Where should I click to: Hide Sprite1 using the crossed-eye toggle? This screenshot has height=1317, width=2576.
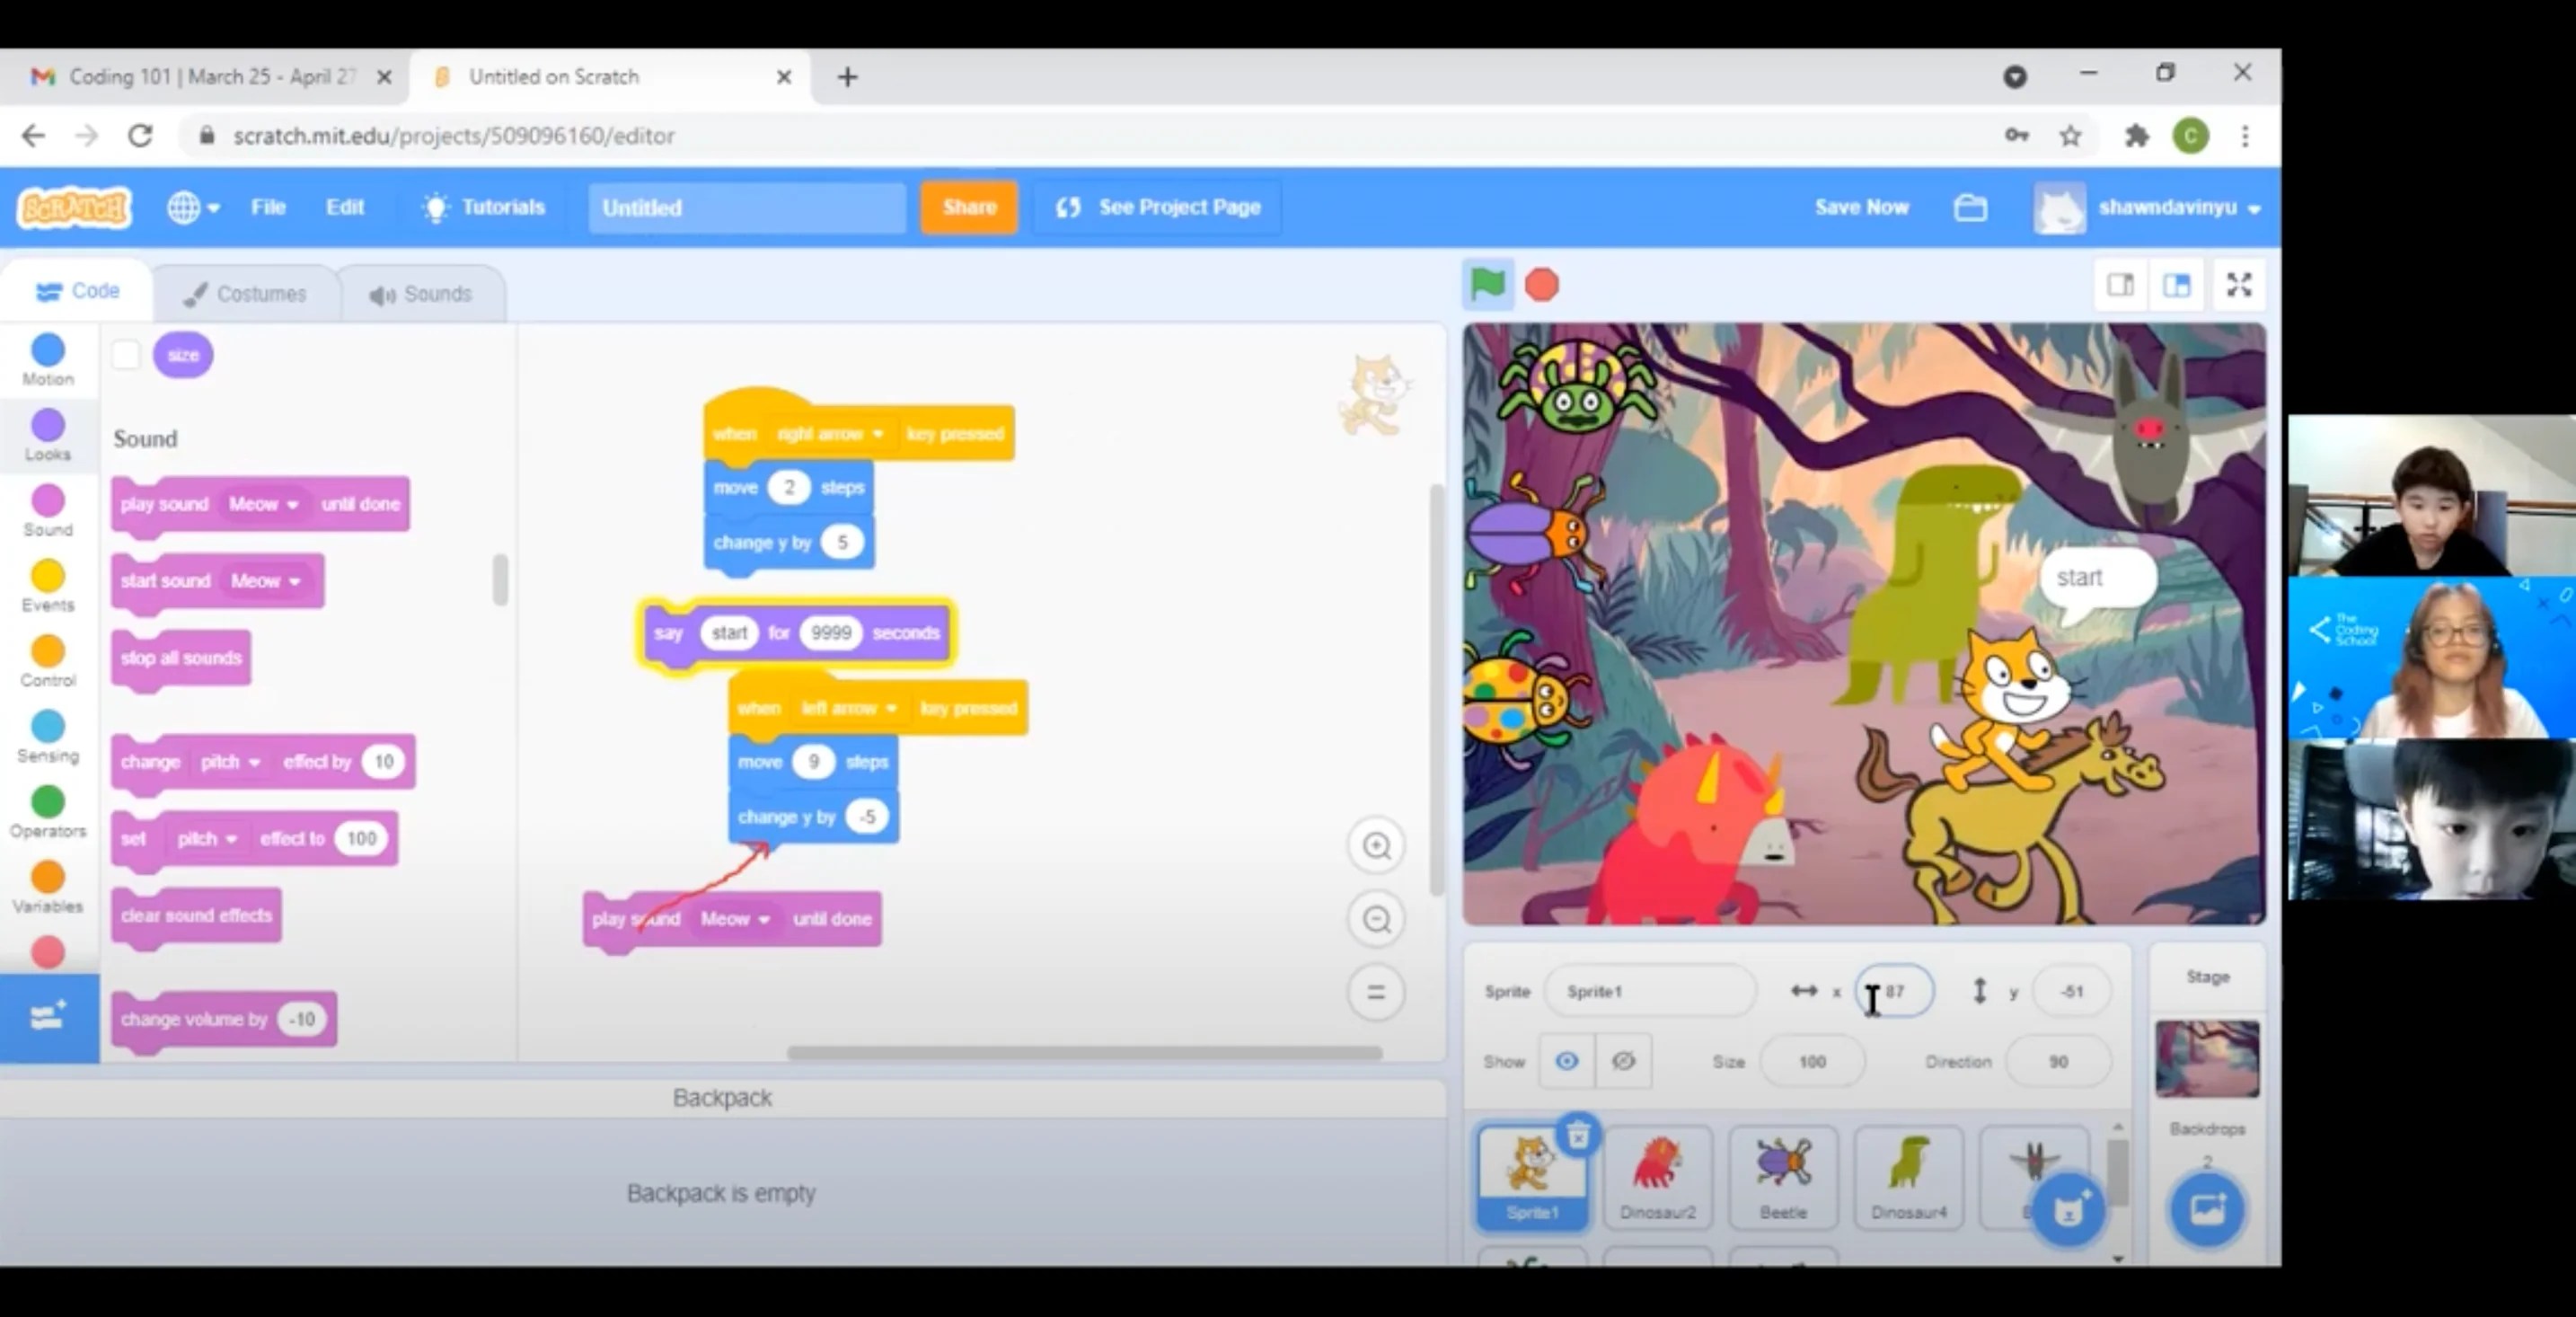coord(1623,1061)
